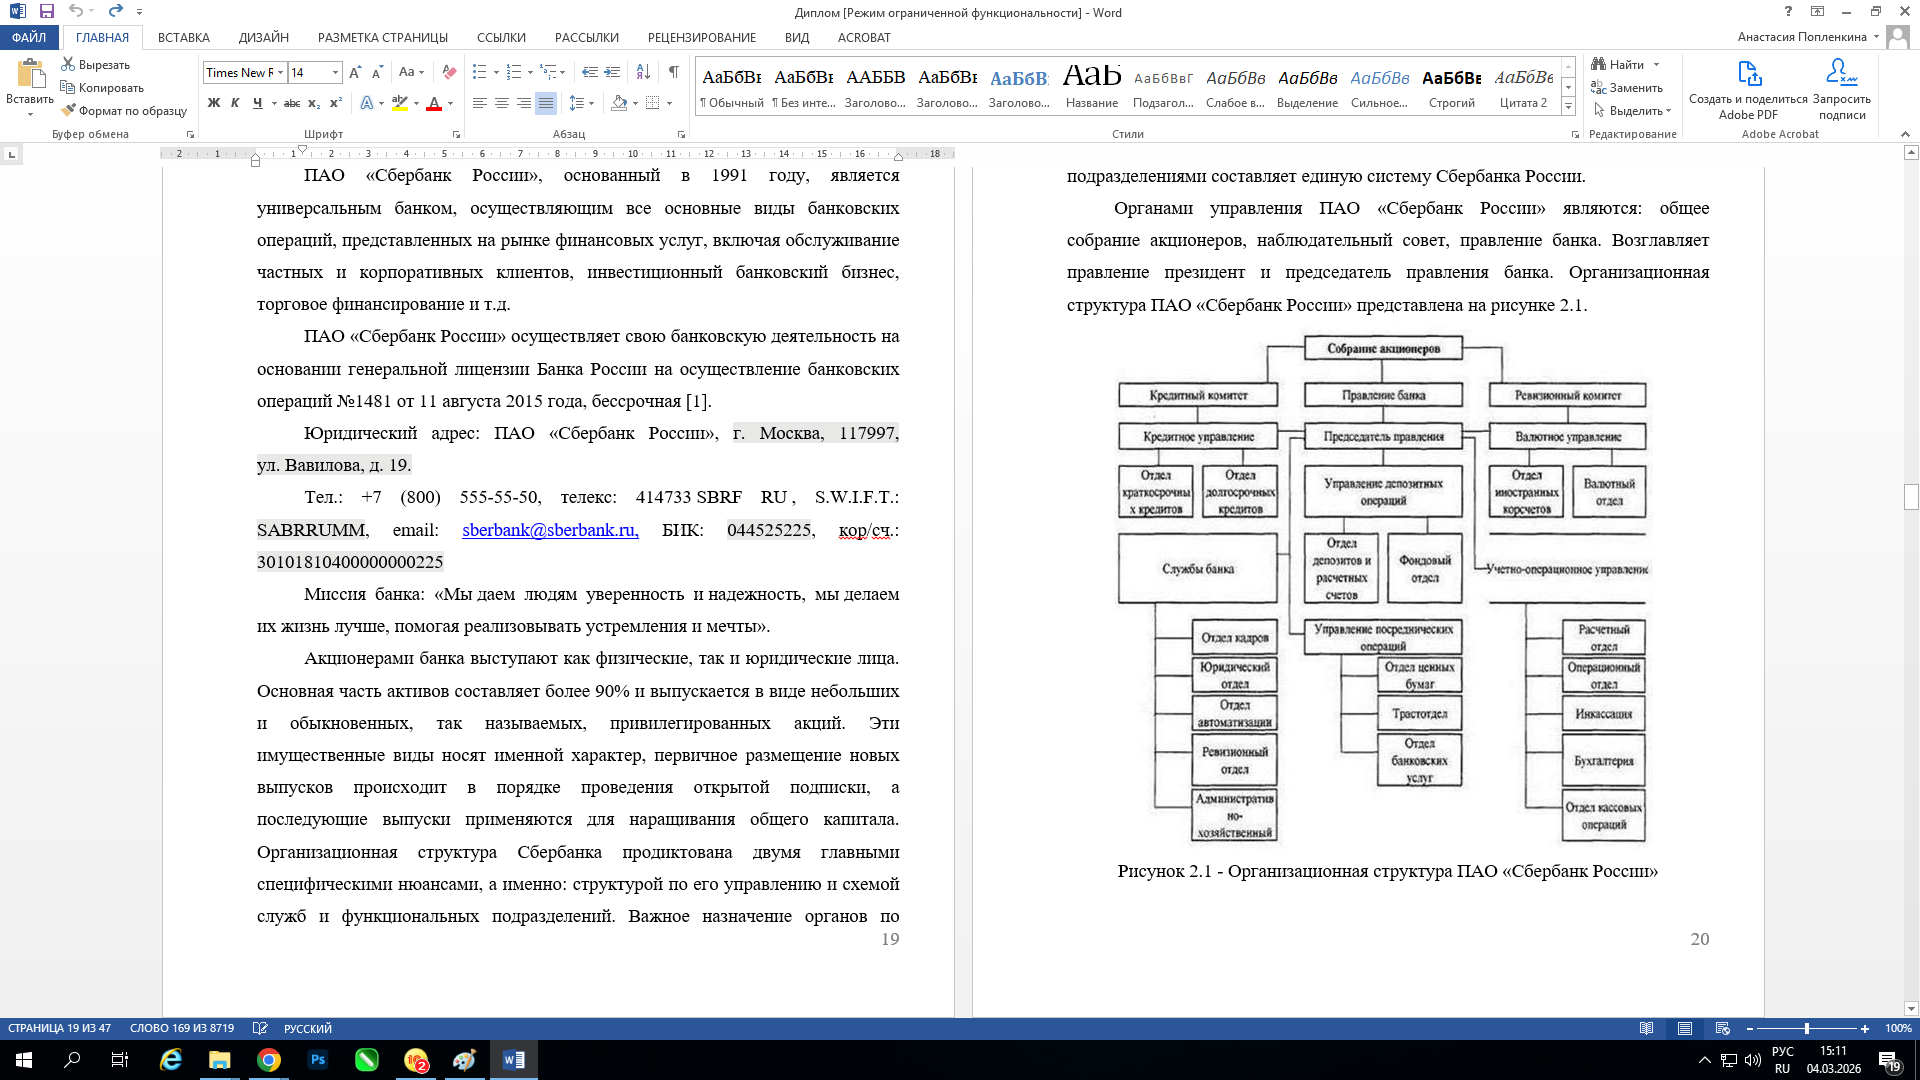1920x1080 pixels.
Task: Open the font size 14 dropdown
Action: (x=335, y=72)
